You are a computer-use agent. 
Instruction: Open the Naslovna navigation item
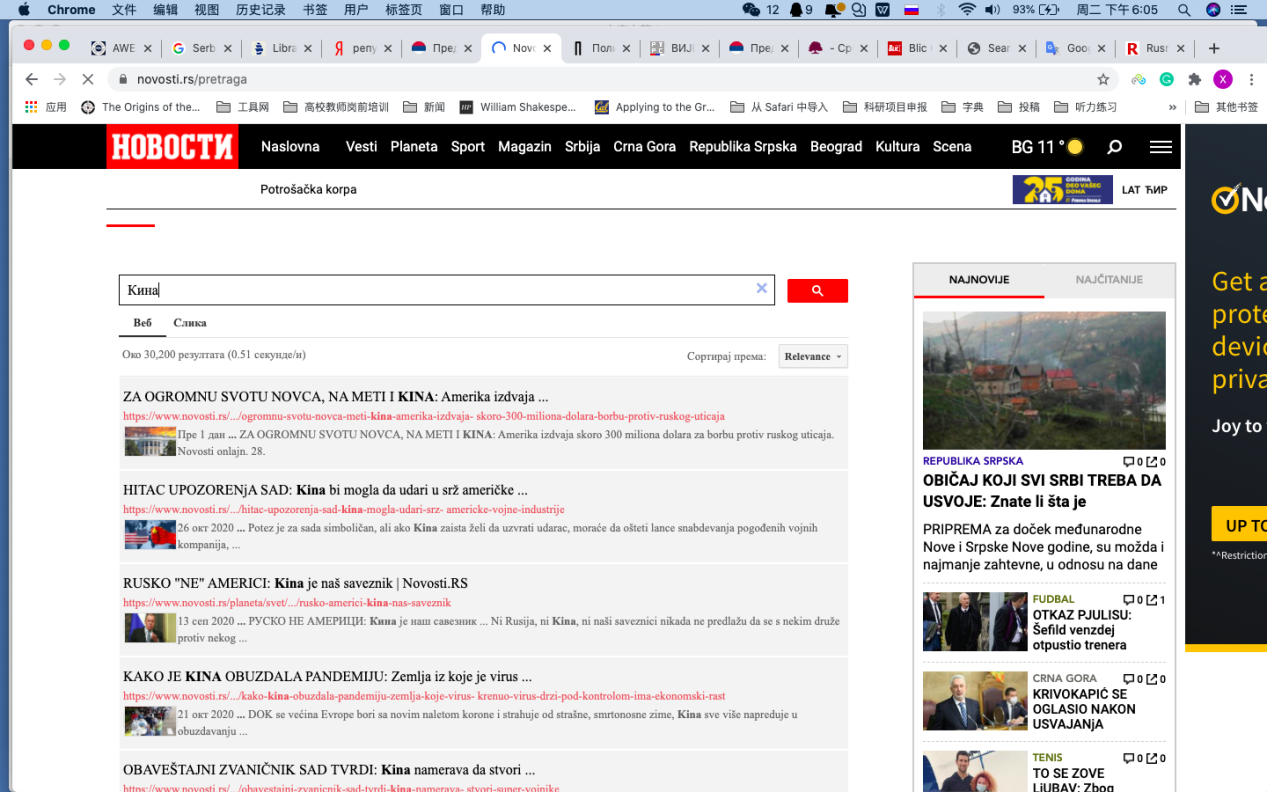290,147
